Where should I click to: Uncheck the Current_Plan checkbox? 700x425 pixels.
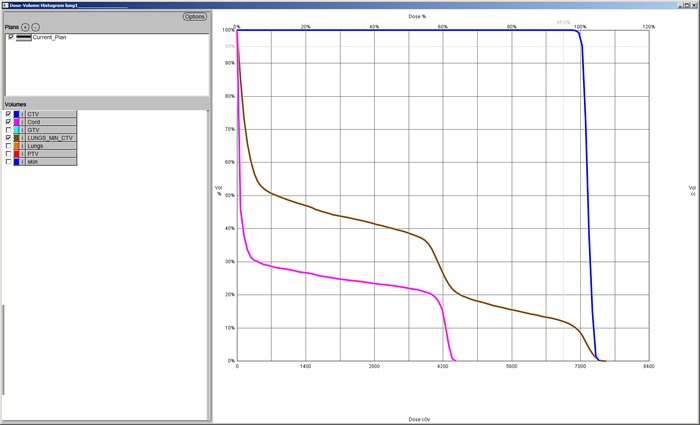click(11, 37)
